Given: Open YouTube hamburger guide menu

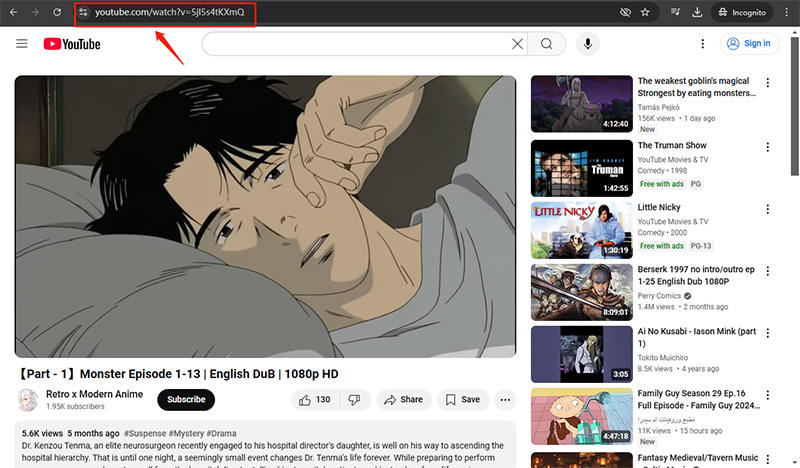Looking at the screenshot, I should click(x=22, y=44).
